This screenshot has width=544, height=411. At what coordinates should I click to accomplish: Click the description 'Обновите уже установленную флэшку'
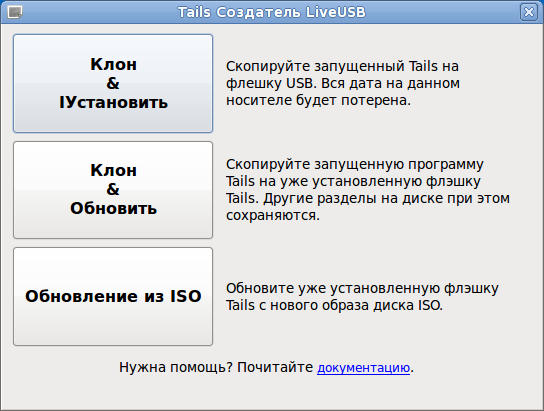point(362,297)
